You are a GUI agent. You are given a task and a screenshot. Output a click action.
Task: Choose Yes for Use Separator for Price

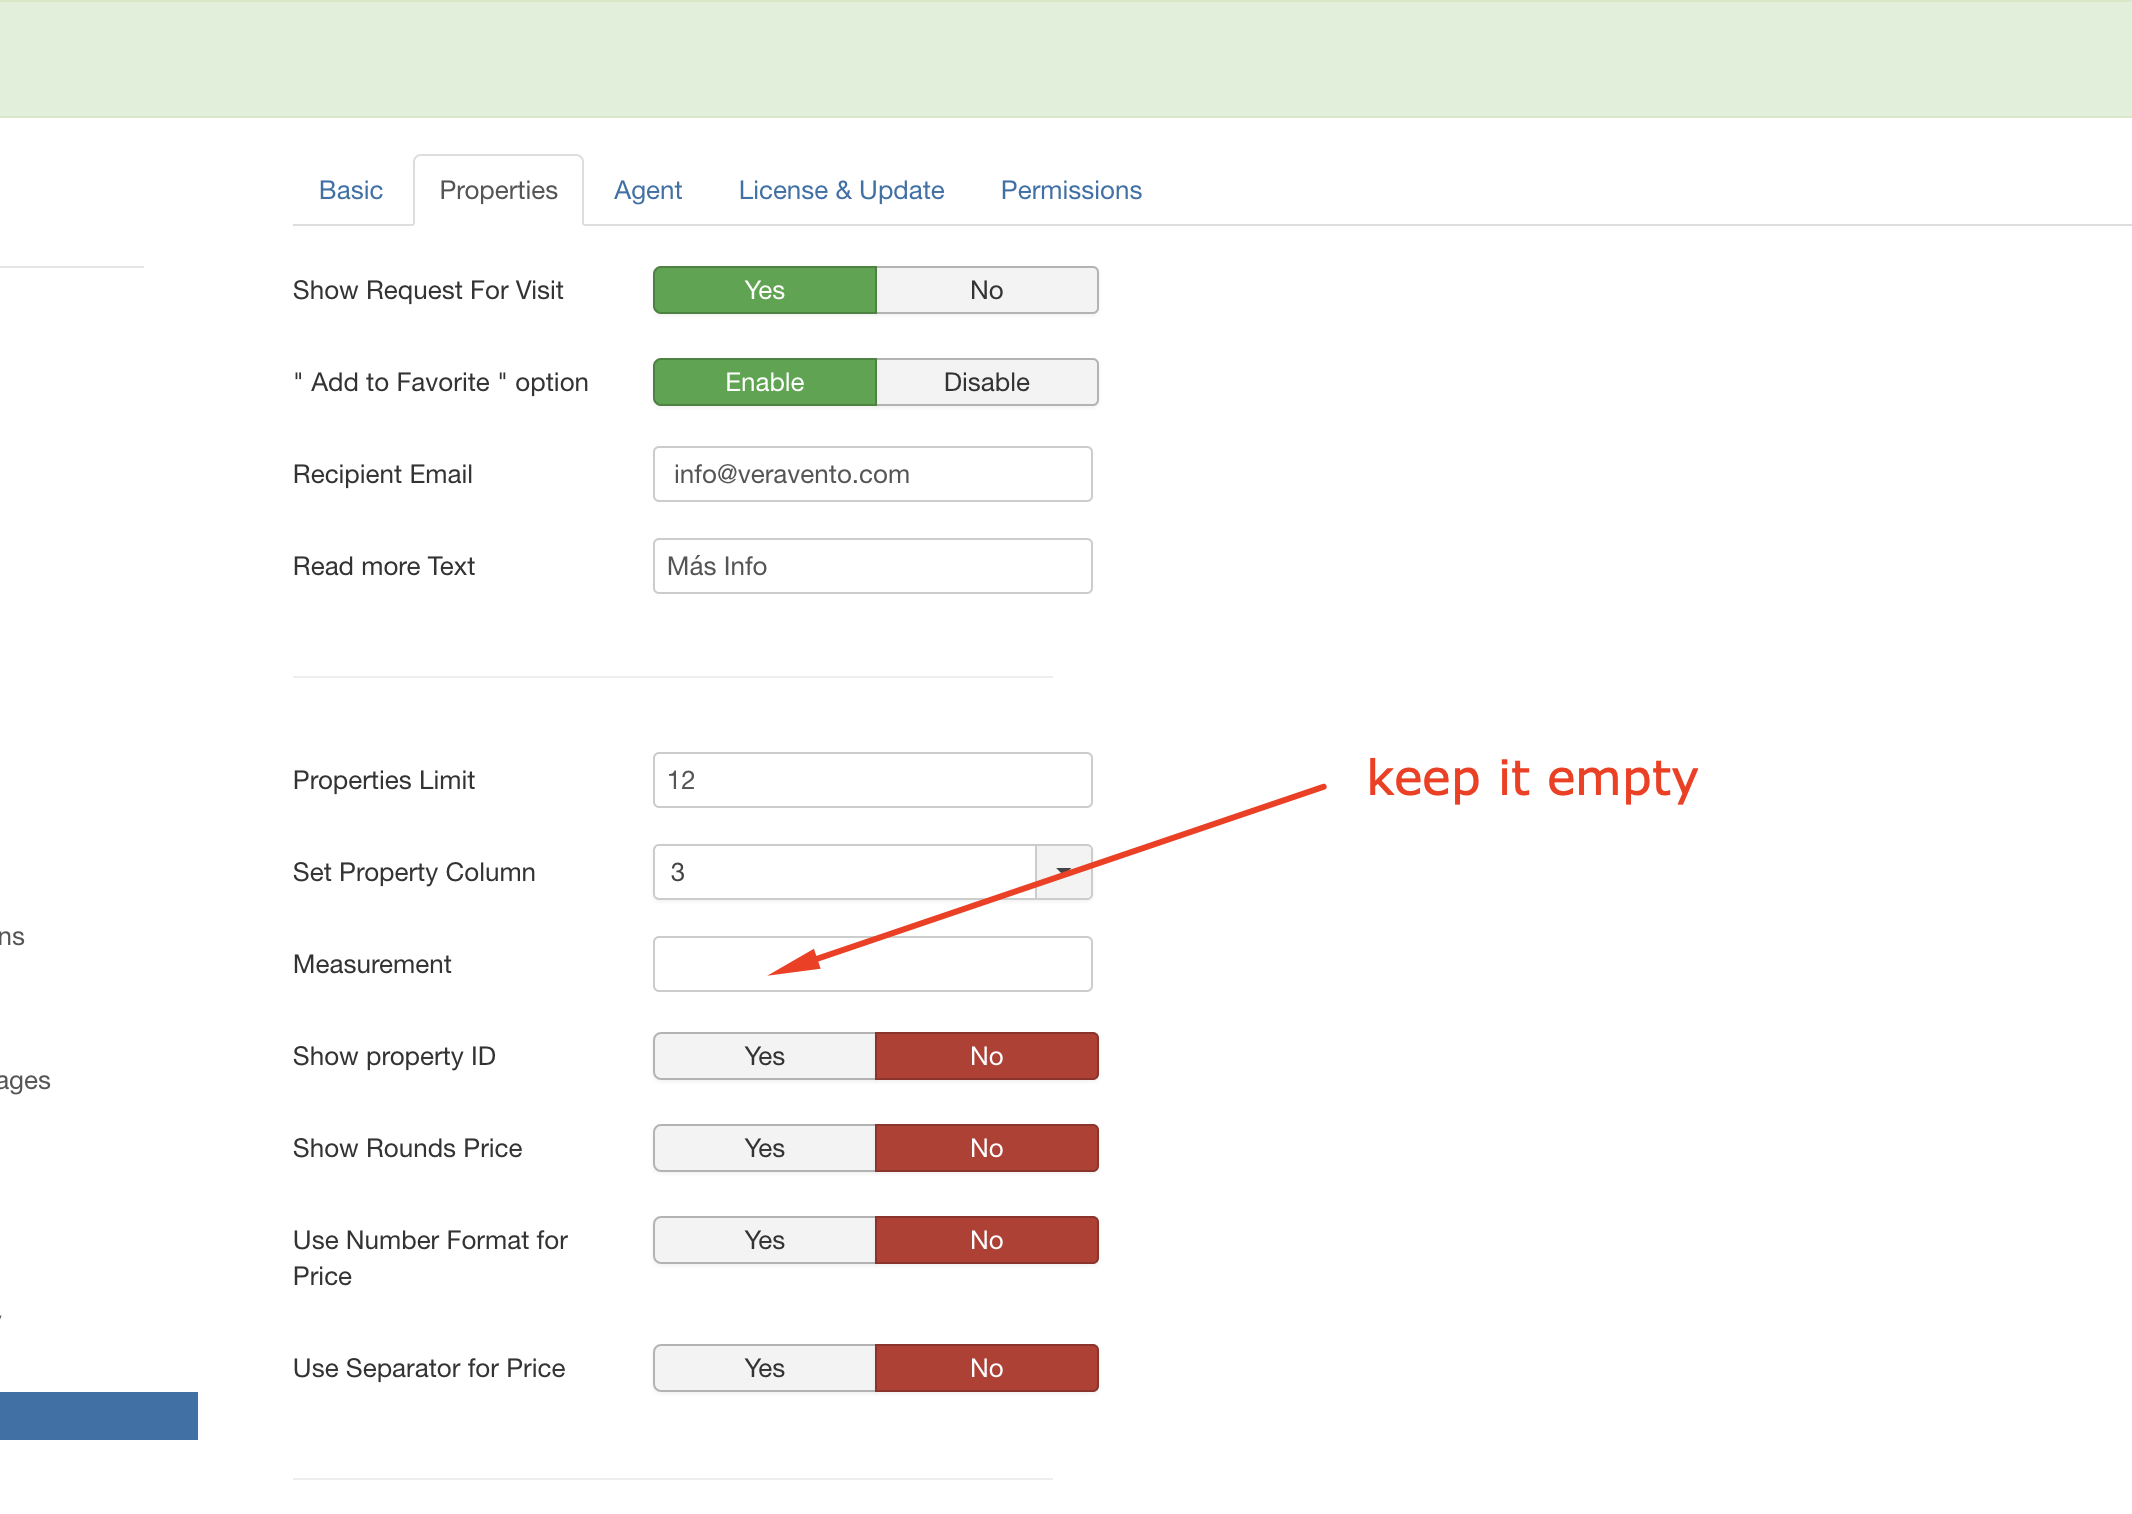(764, 1368)
